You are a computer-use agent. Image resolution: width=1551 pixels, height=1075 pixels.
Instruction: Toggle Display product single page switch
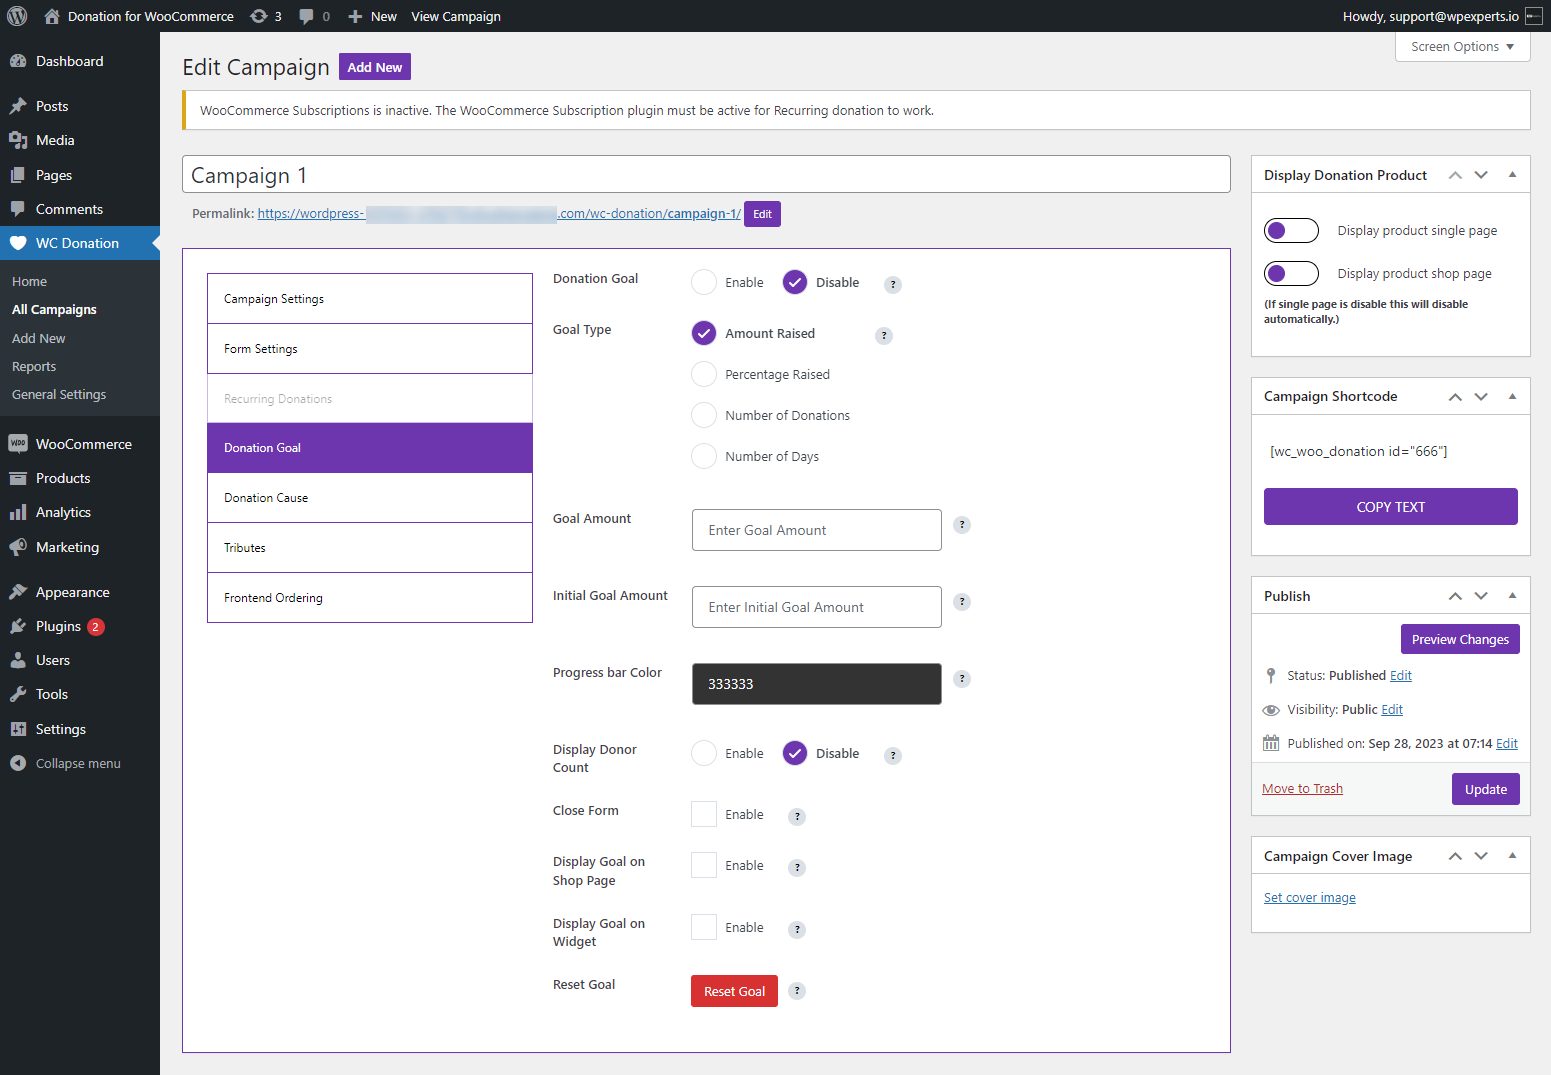[1291, 231]
